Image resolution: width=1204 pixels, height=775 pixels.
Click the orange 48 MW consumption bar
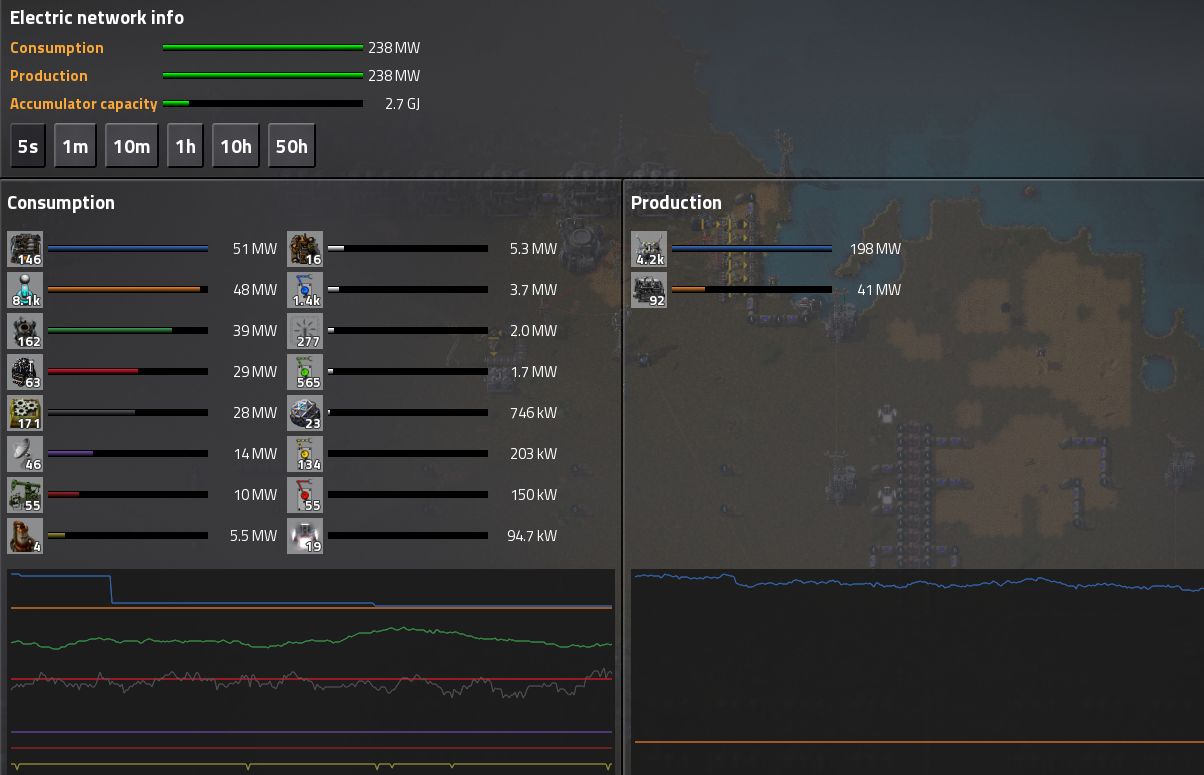point(128,290)
